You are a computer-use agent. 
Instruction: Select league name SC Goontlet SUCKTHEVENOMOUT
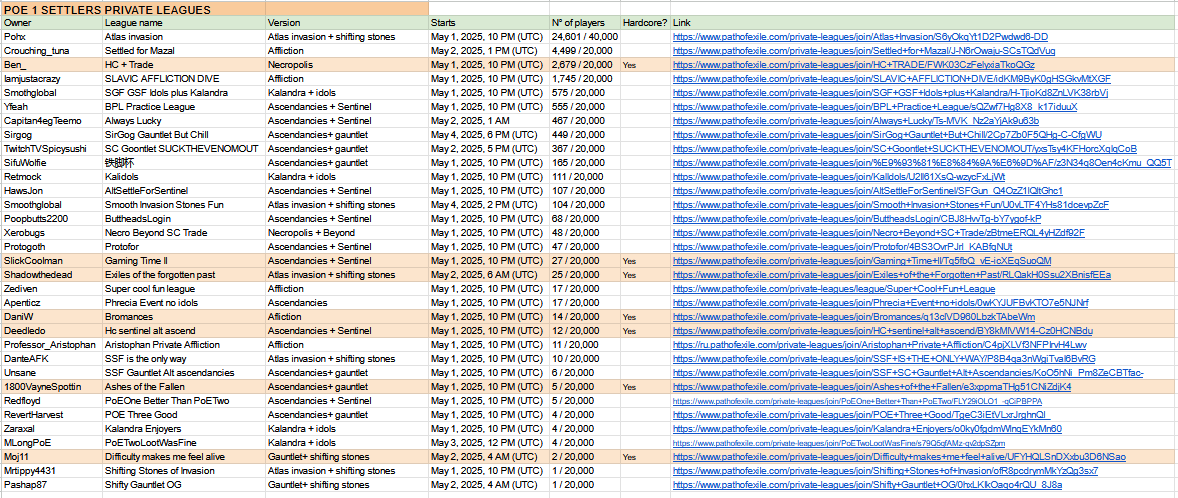pyautogui.click(x=184, y=149)
